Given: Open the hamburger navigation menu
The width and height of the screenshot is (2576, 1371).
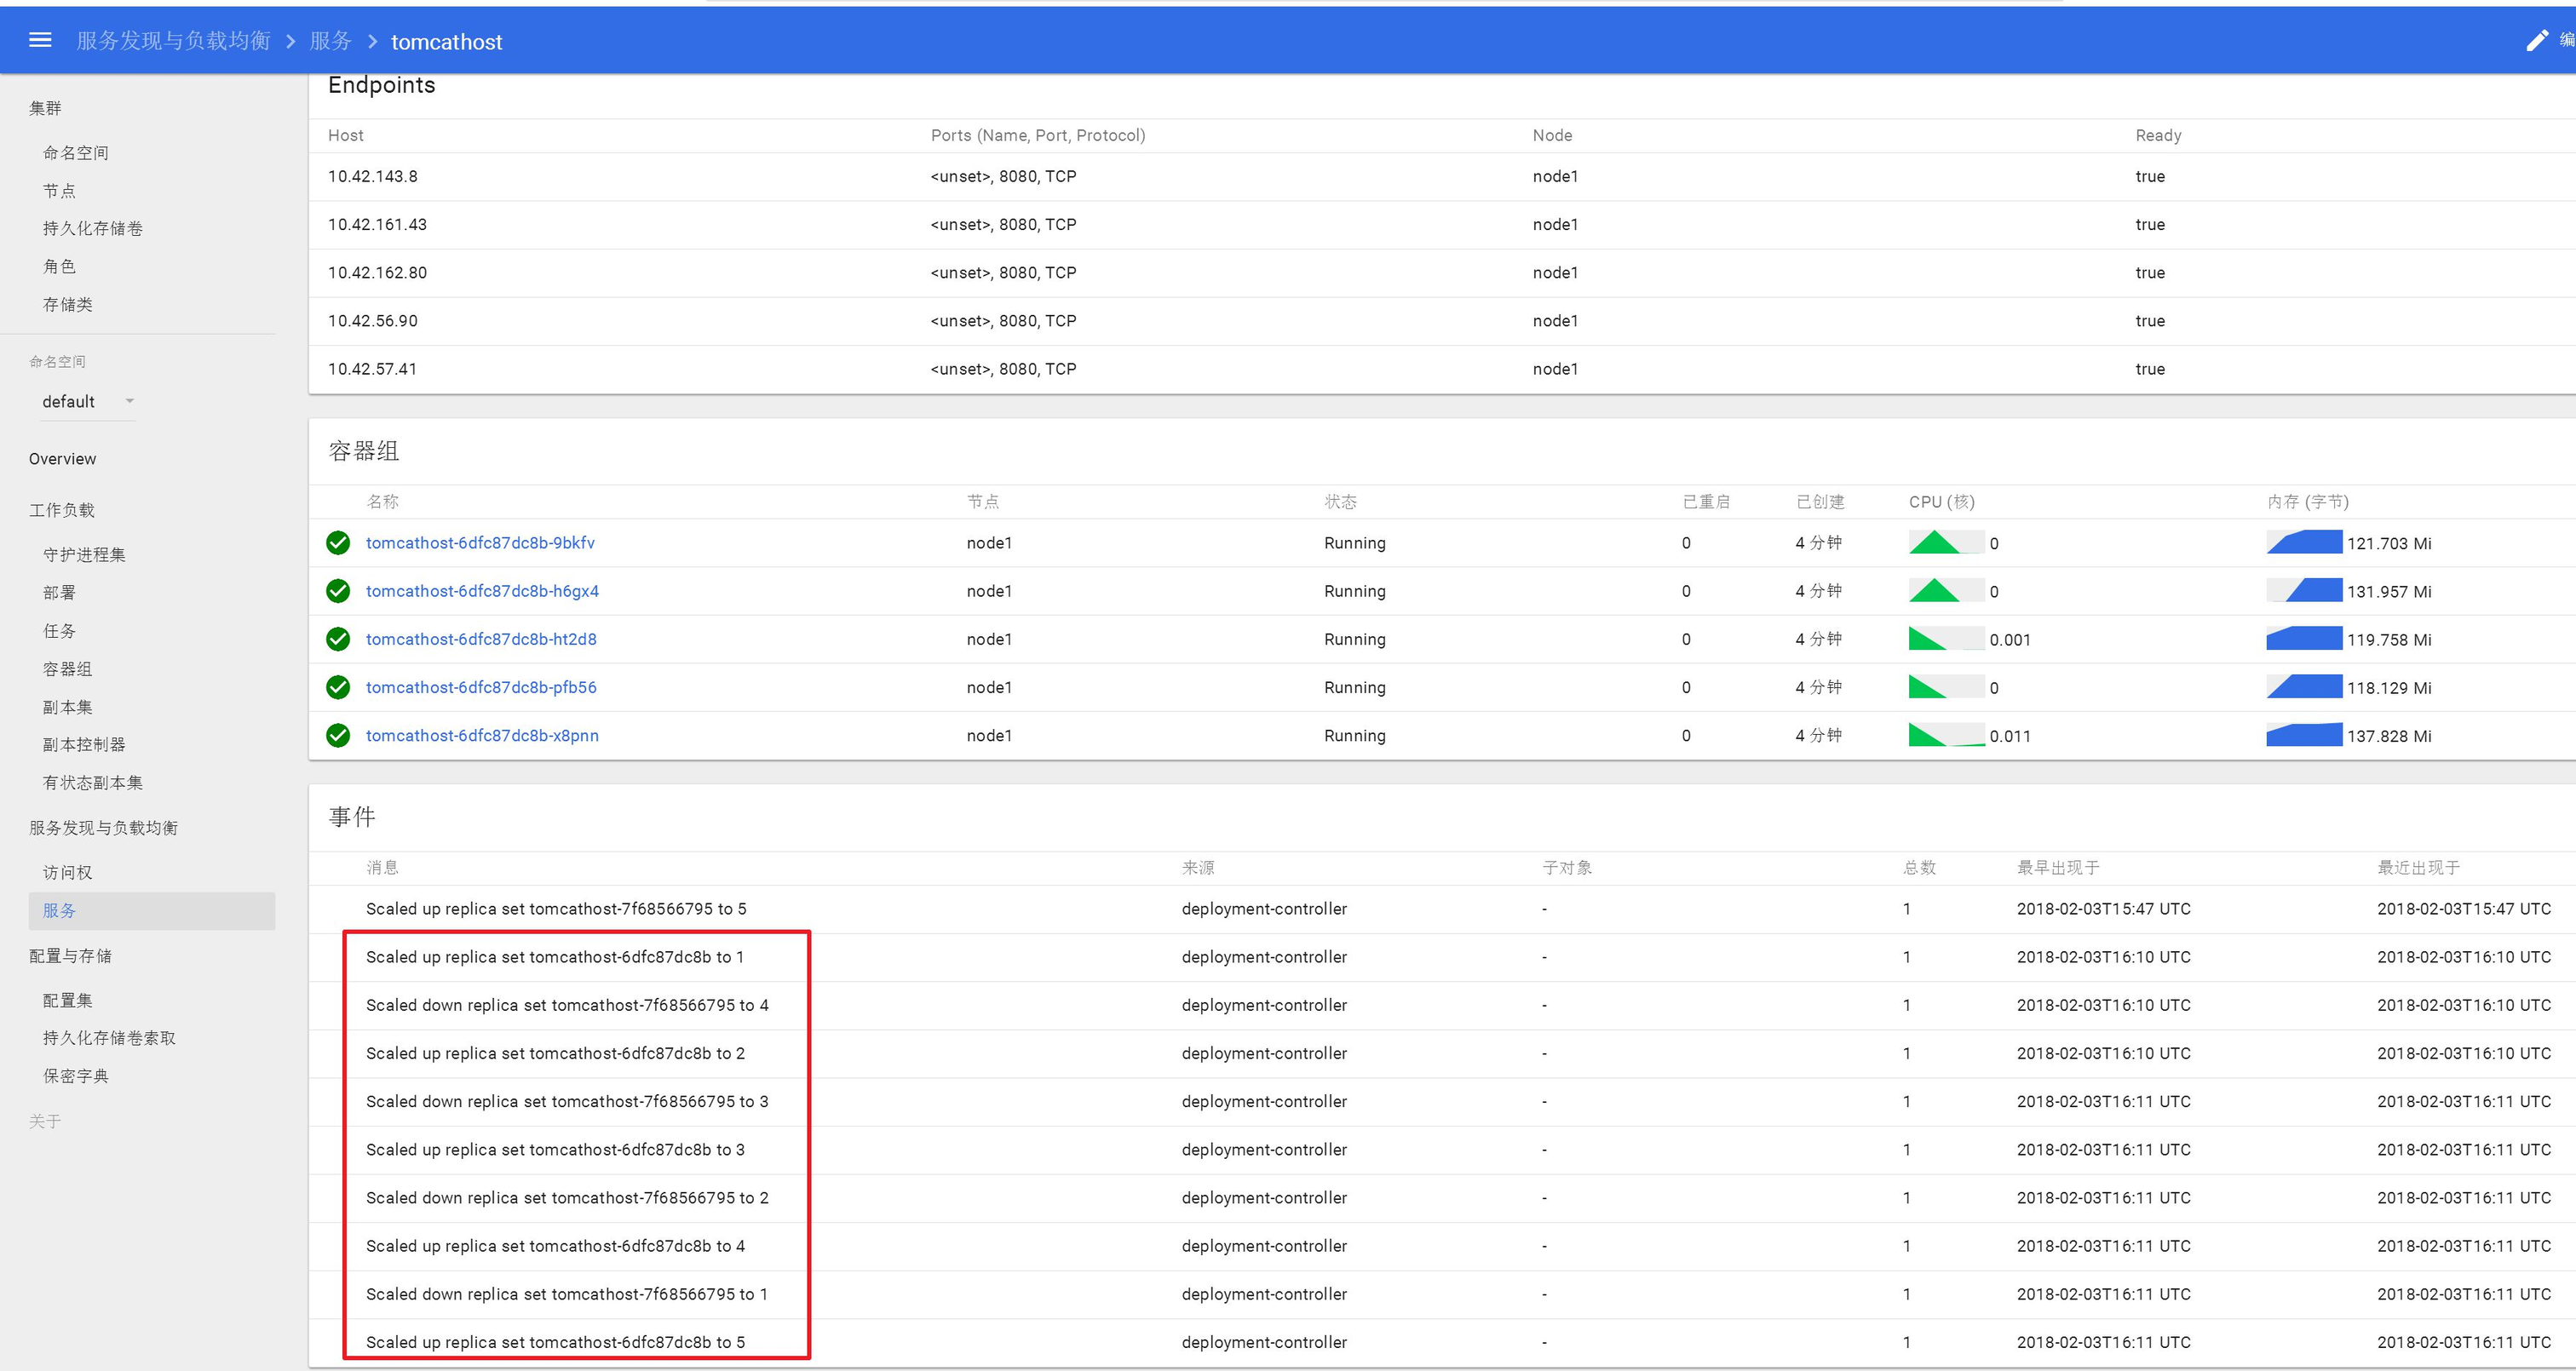Looking at the screenshot, I should (x=40, y=40).
